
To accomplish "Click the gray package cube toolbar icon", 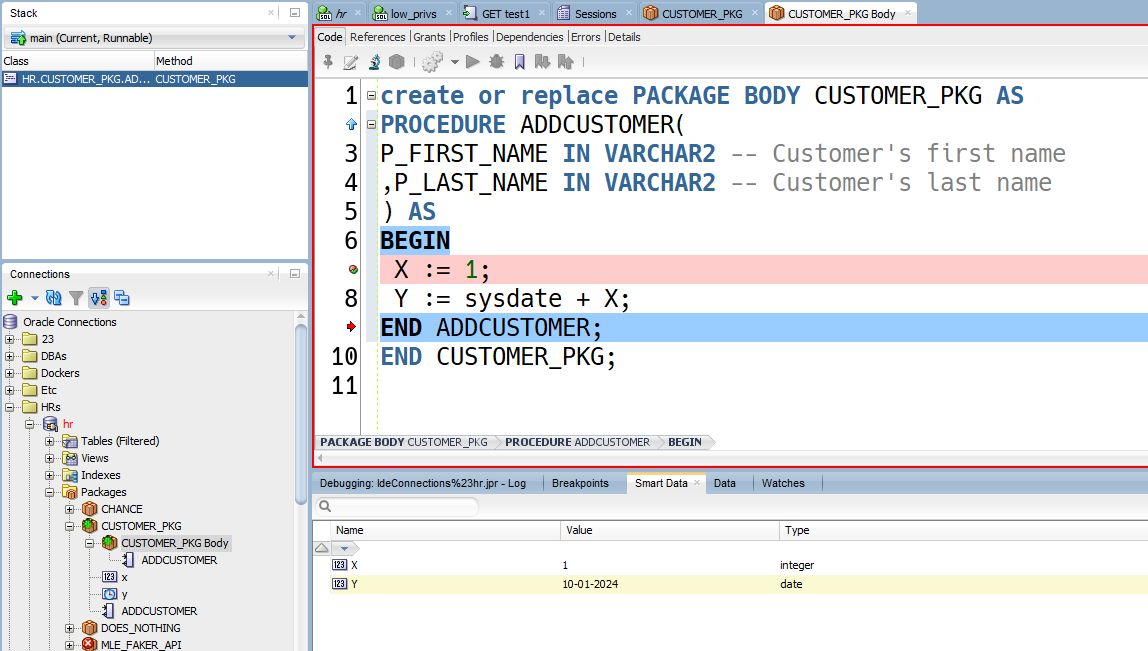I will 397,62.
